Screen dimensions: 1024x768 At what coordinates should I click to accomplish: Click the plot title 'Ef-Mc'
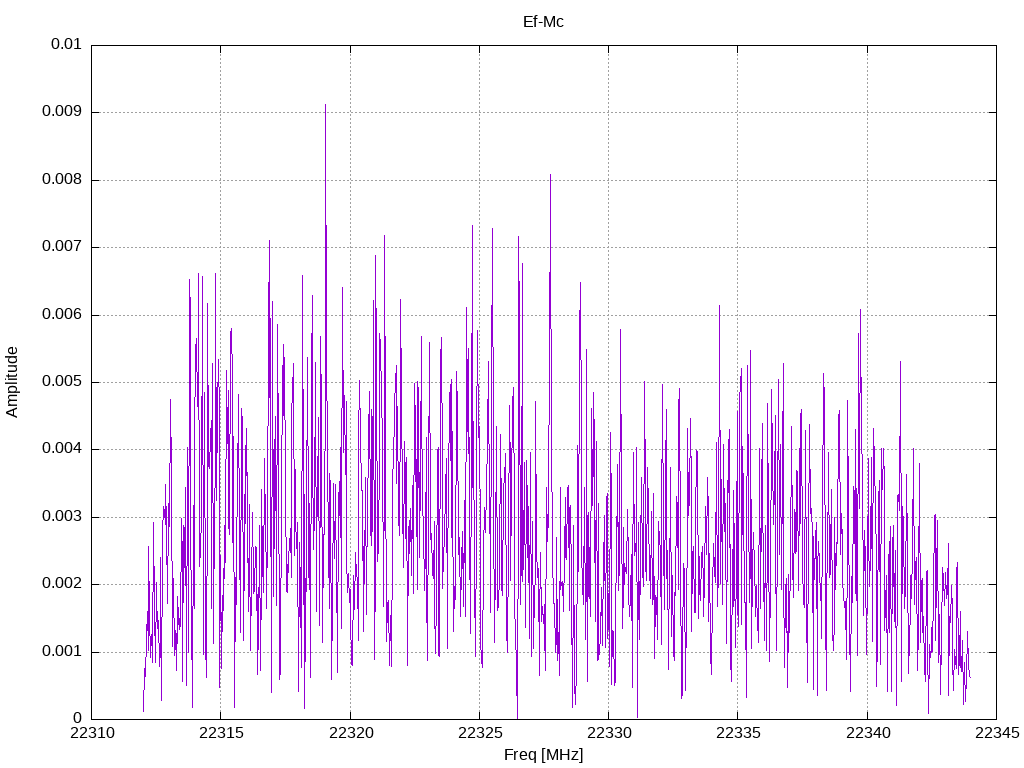(543, 22)
